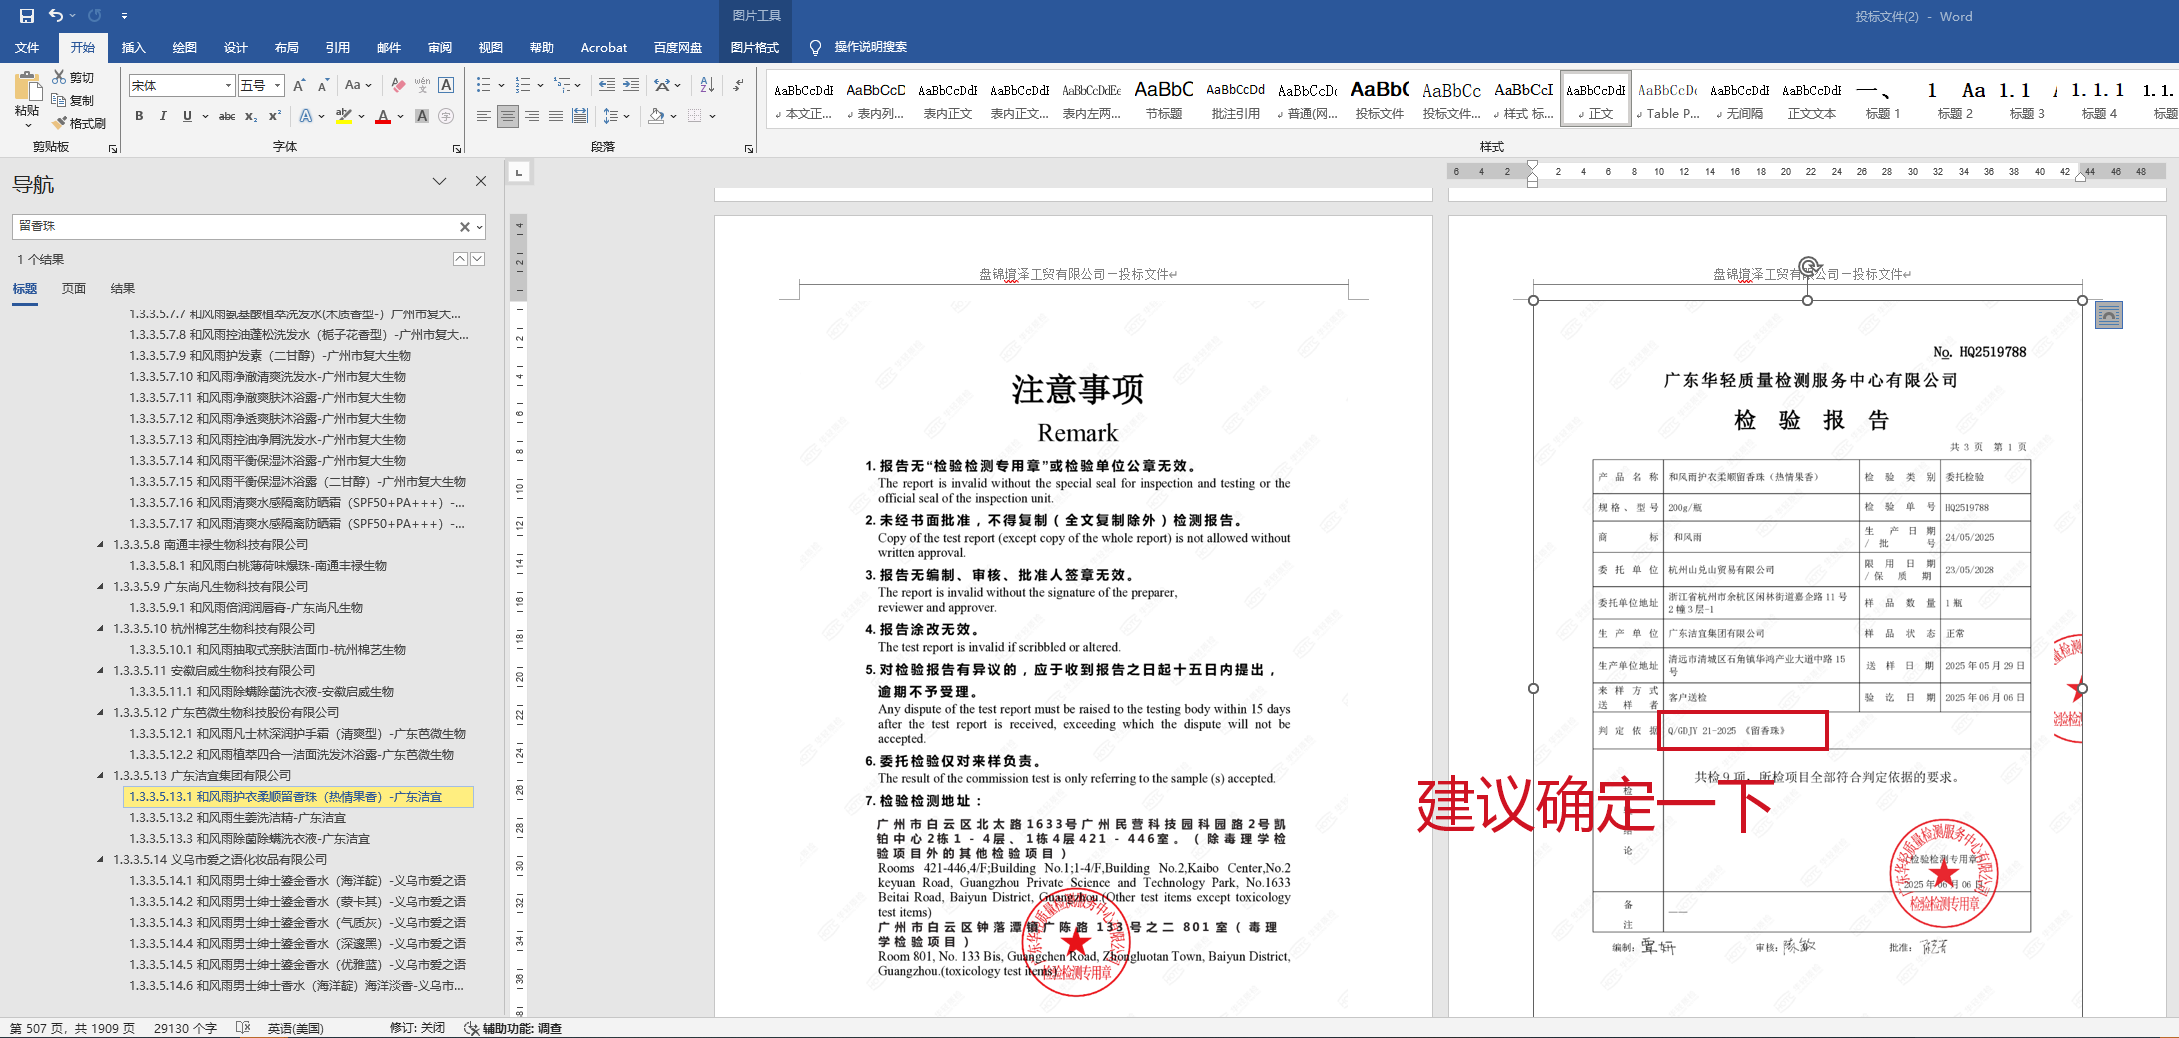This screenshot has width=2179, height=1038.
Task: Insert an enclosed character
Action: coord(446,116)
